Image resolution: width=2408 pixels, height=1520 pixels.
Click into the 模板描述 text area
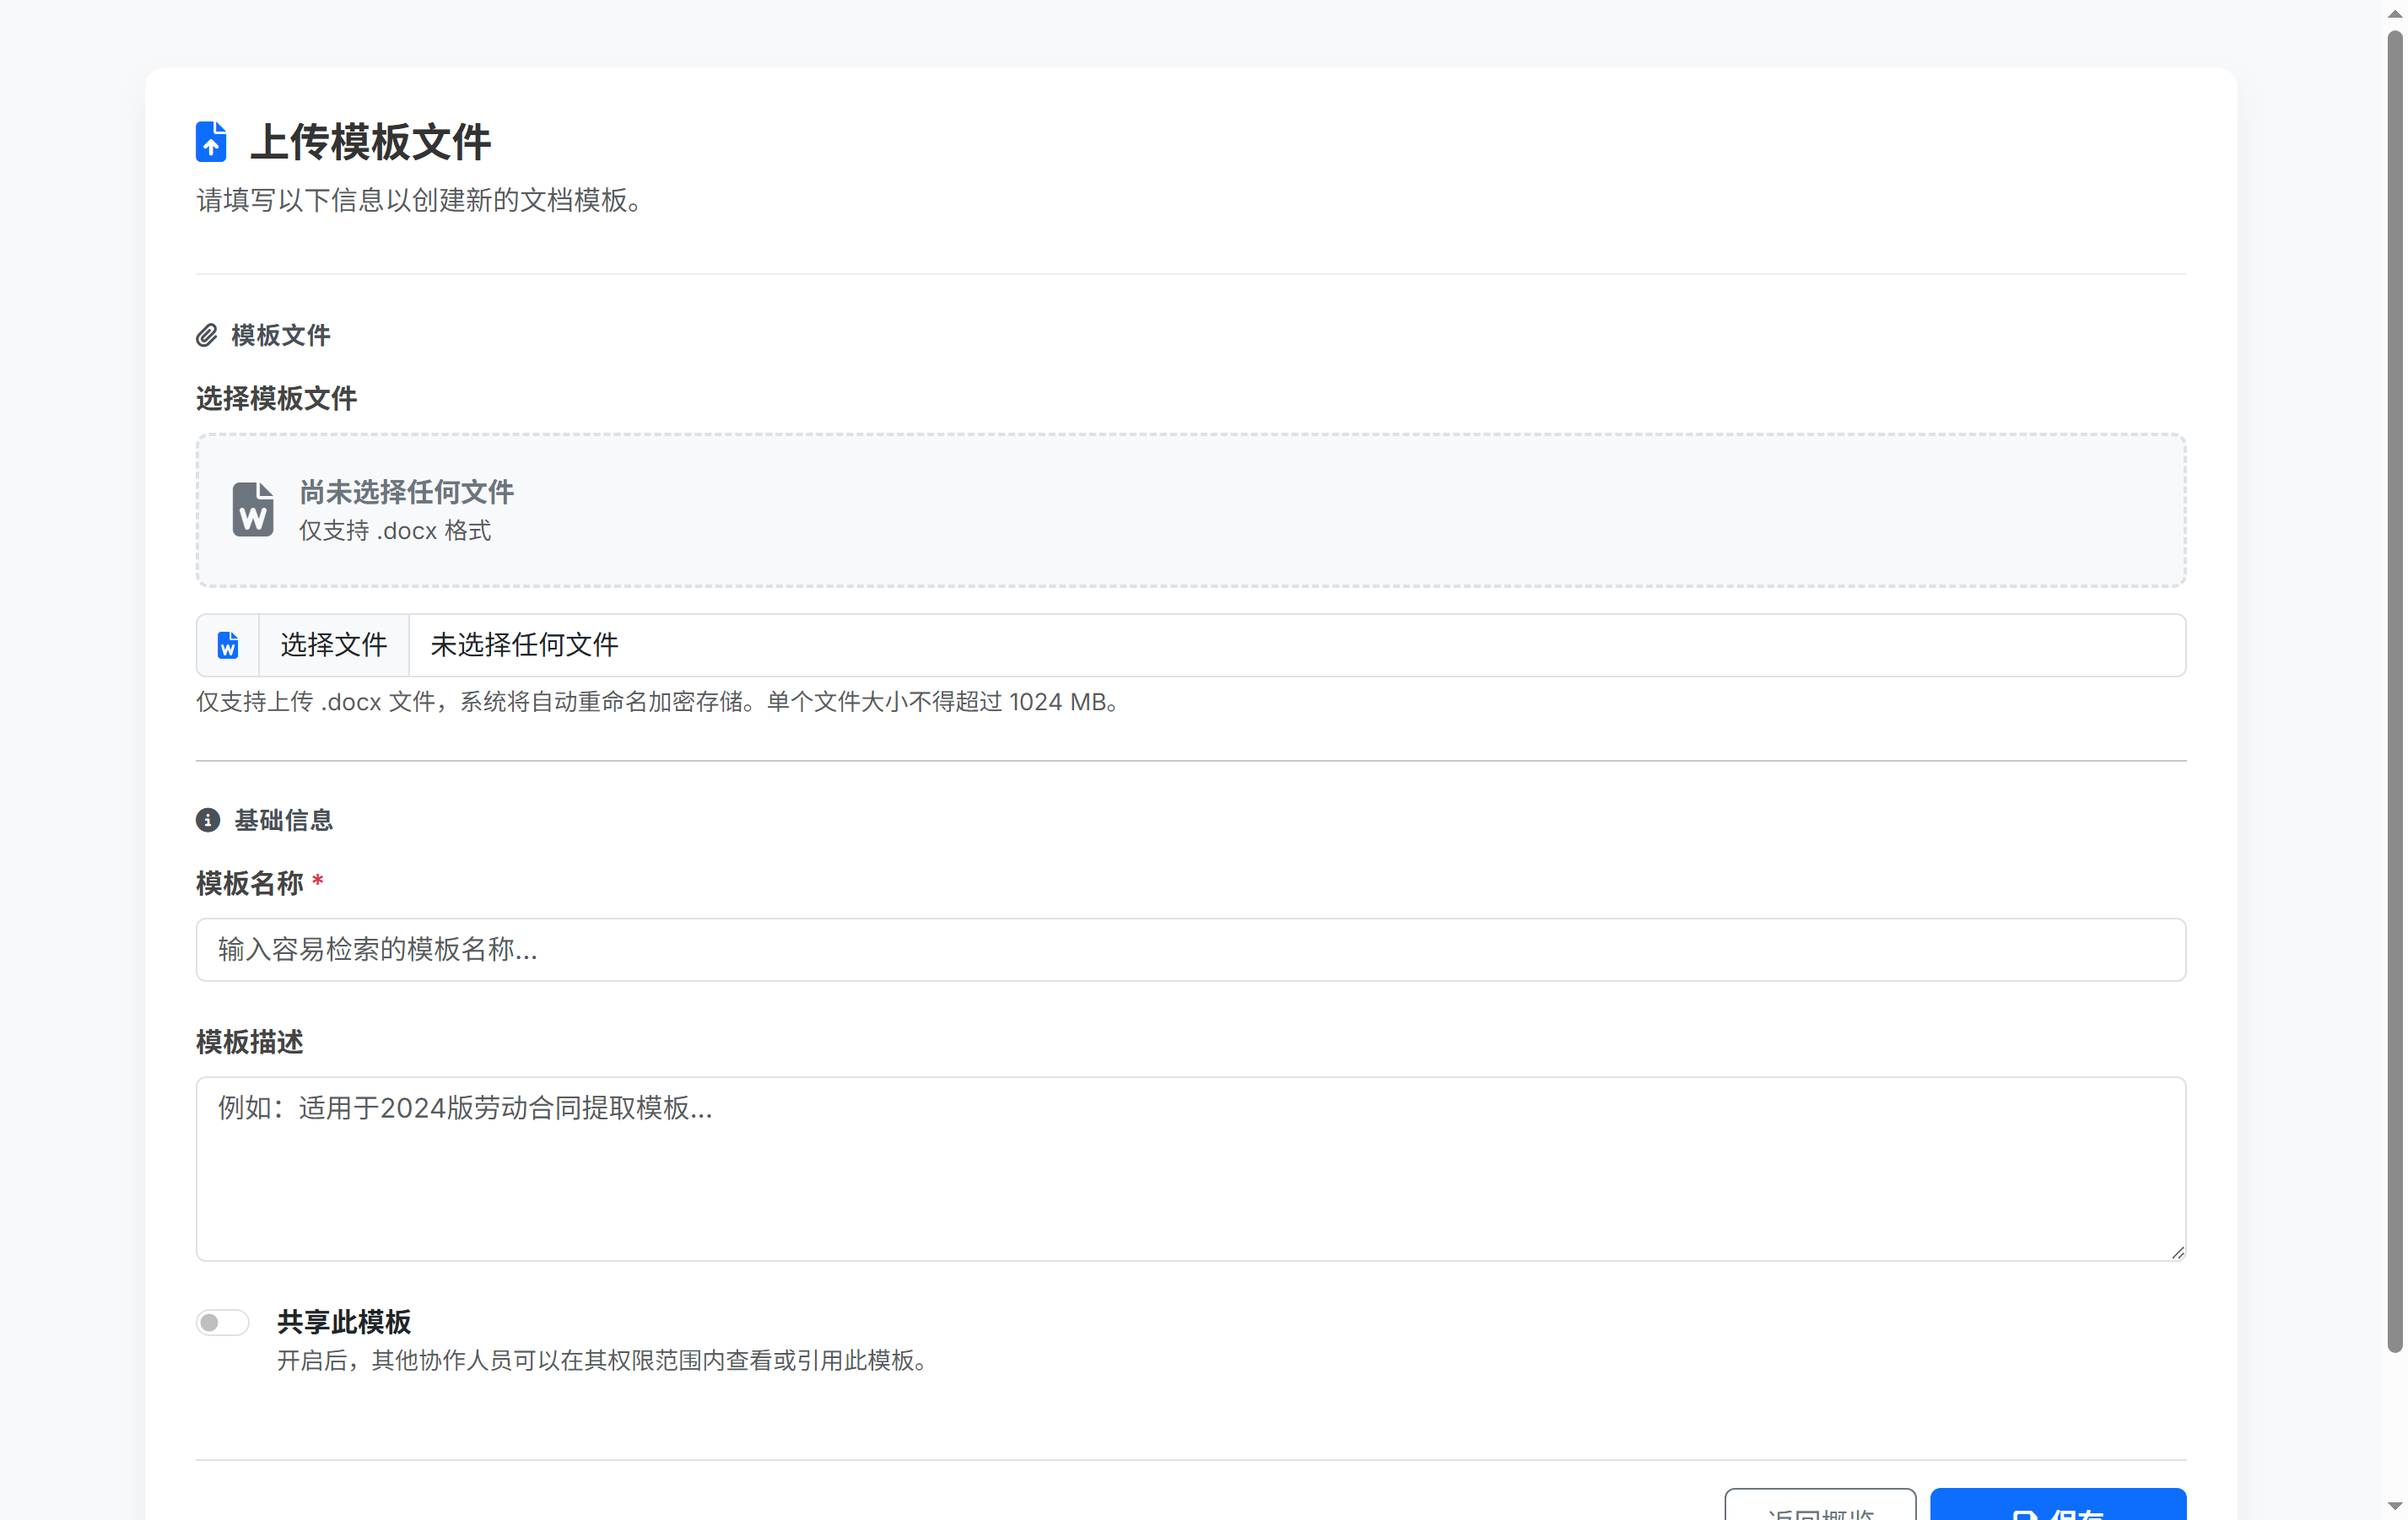click(x=1190, y=1168)
